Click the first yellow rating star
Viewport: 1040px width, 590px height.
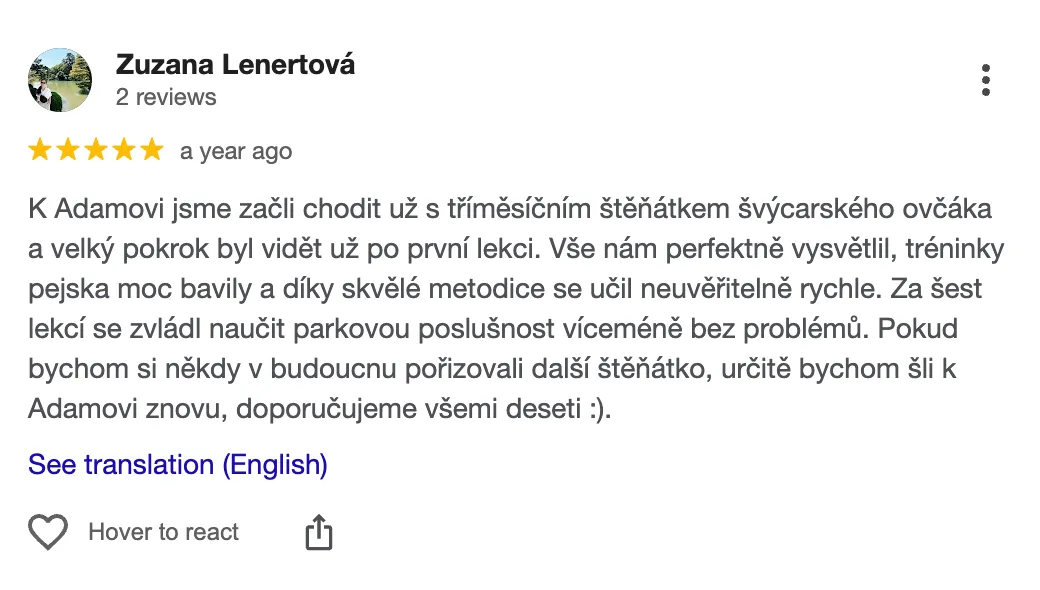(40, 151)
